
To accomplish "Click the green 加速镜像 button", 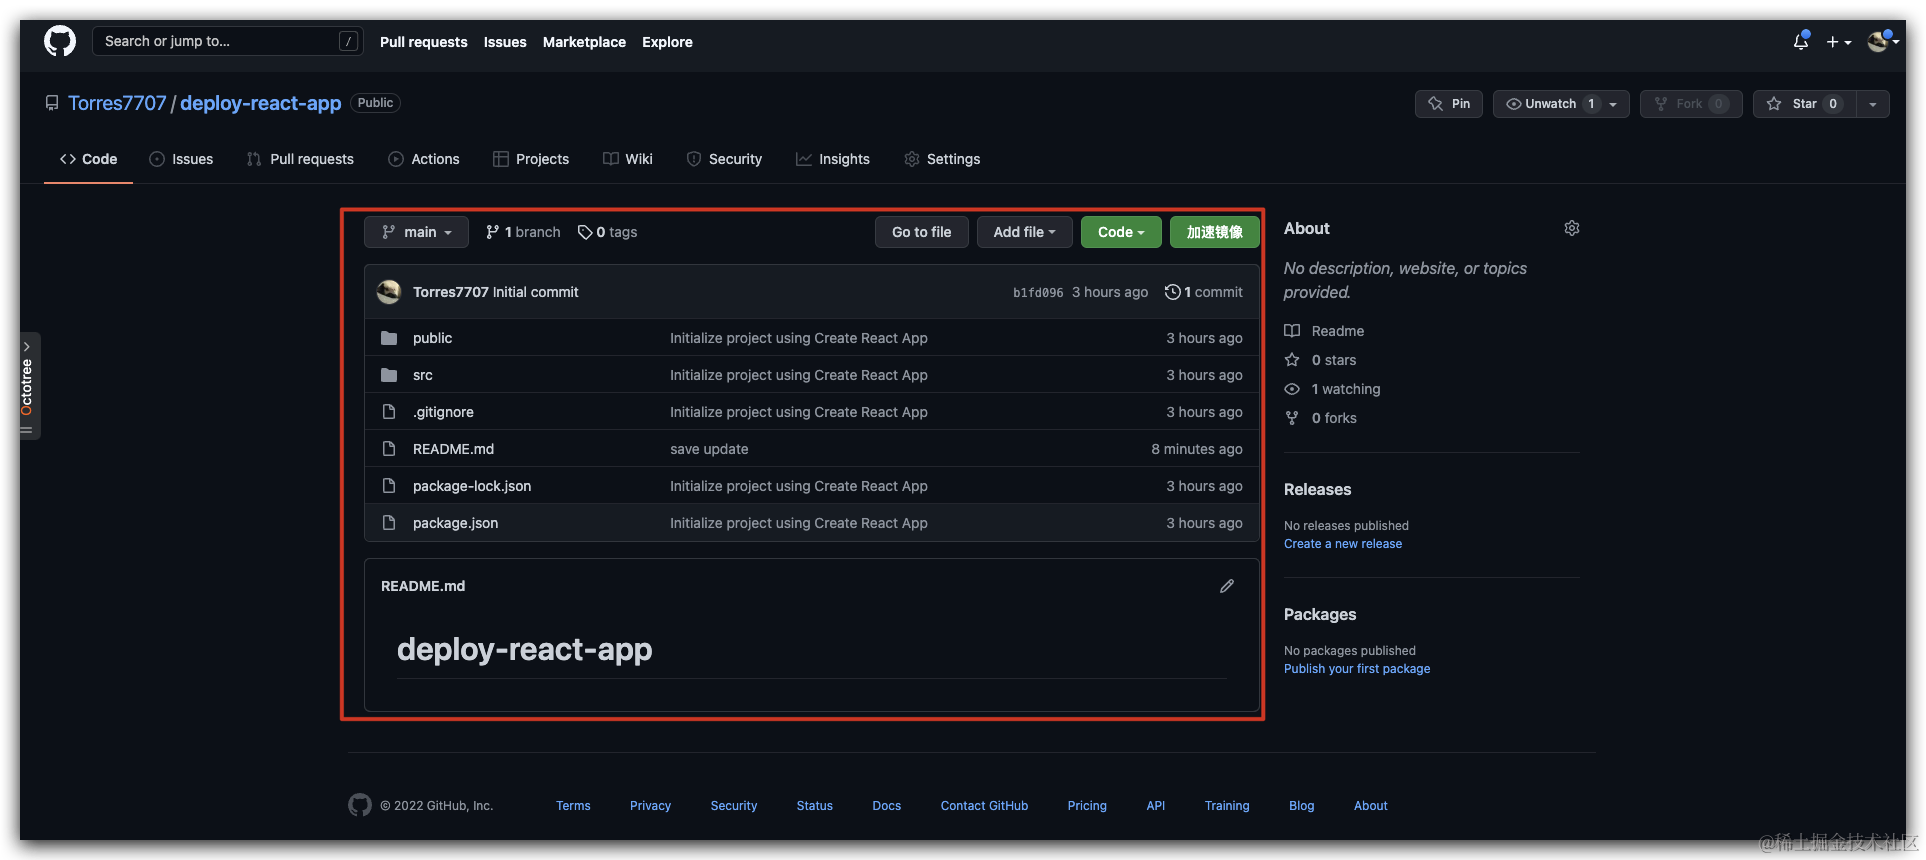I will (x=1214, y=232).
